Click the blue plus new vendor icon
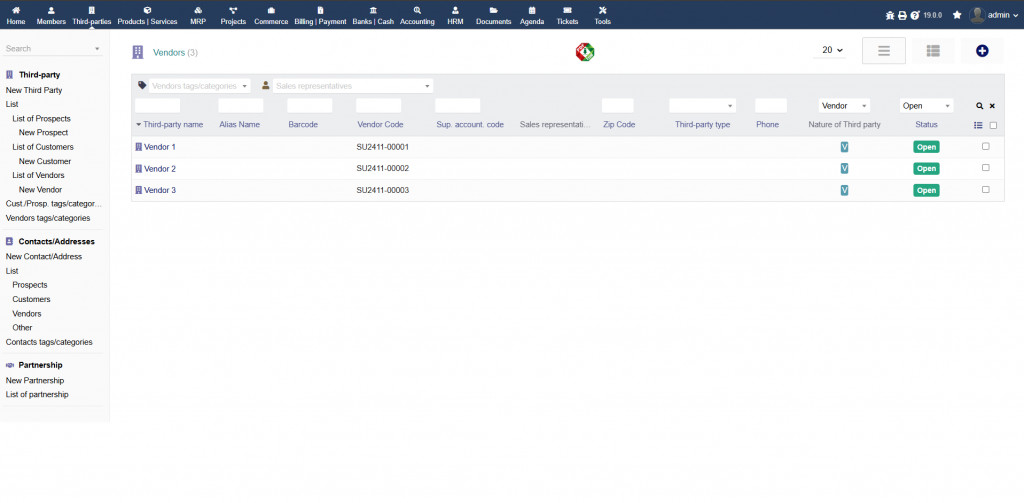1024x503 pixels. tap(982, 51)
